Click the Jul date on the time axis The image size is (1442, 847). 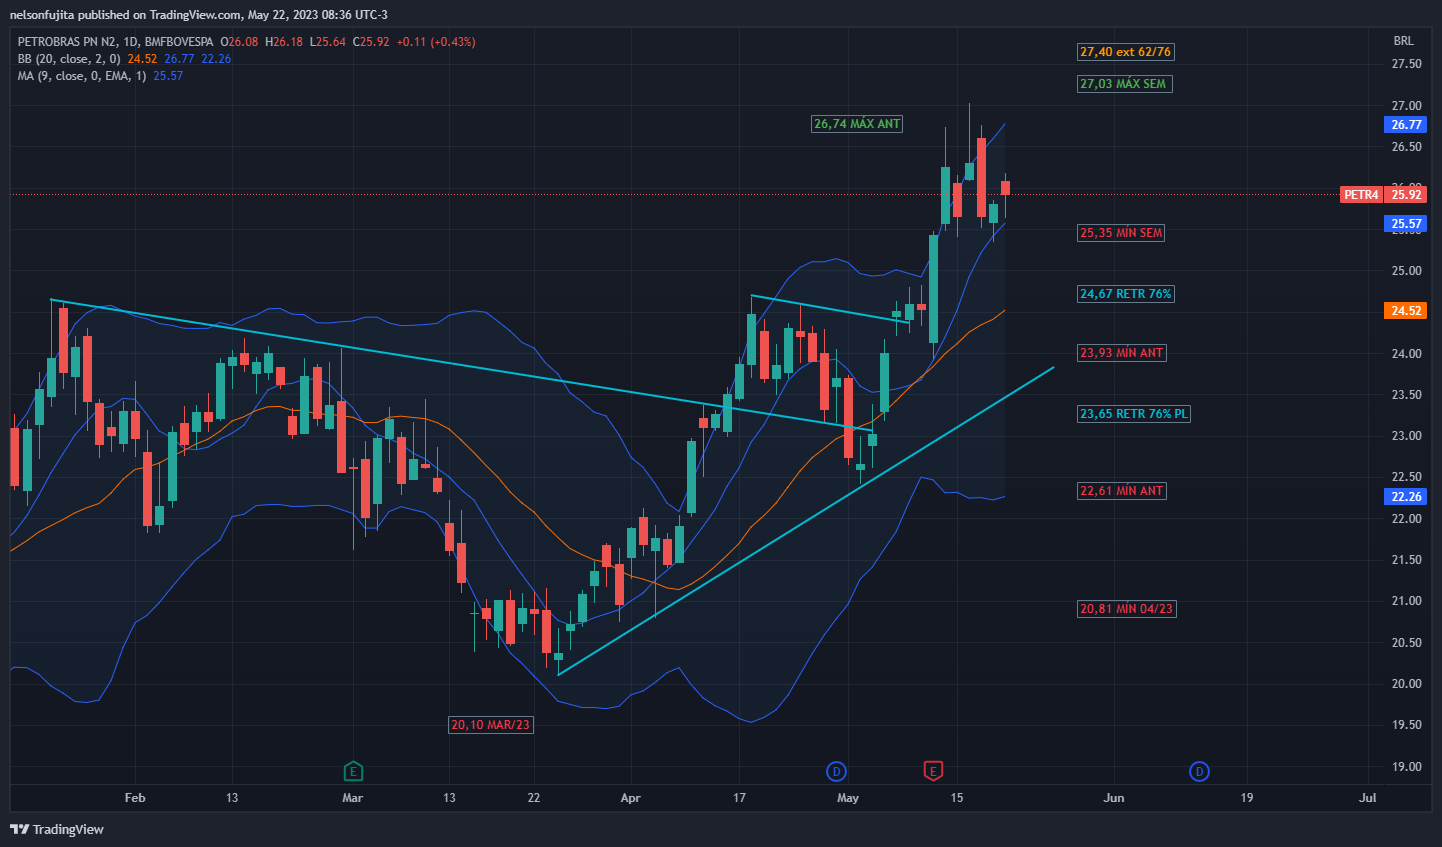[1368, 798]
